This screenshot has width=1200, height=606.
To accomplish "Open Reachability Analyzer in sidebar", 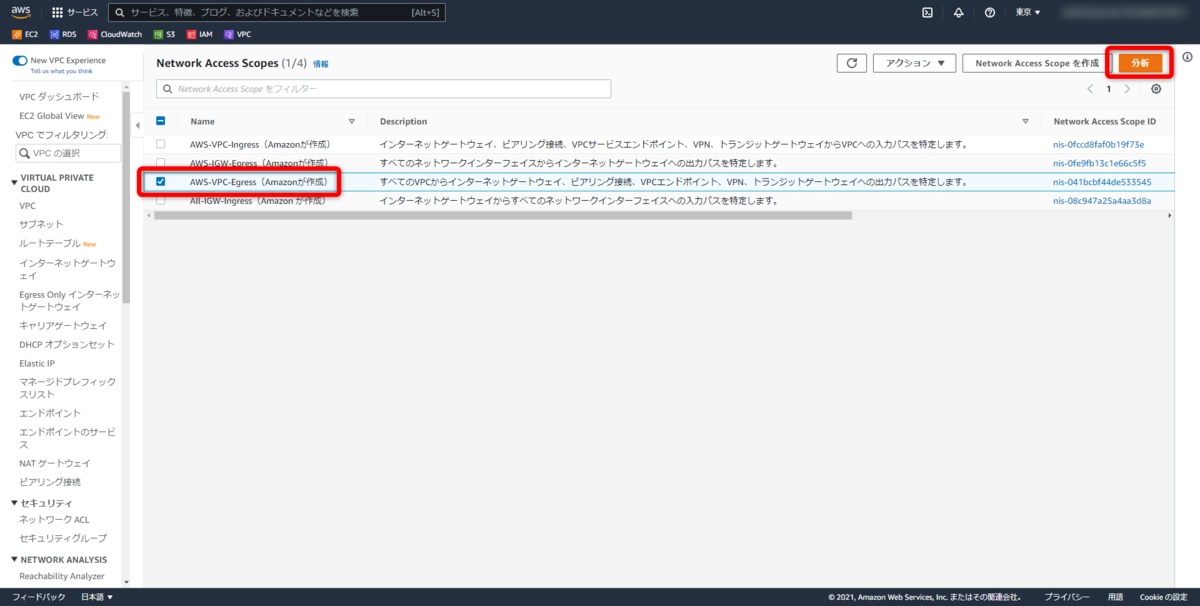I will point(62,575).
